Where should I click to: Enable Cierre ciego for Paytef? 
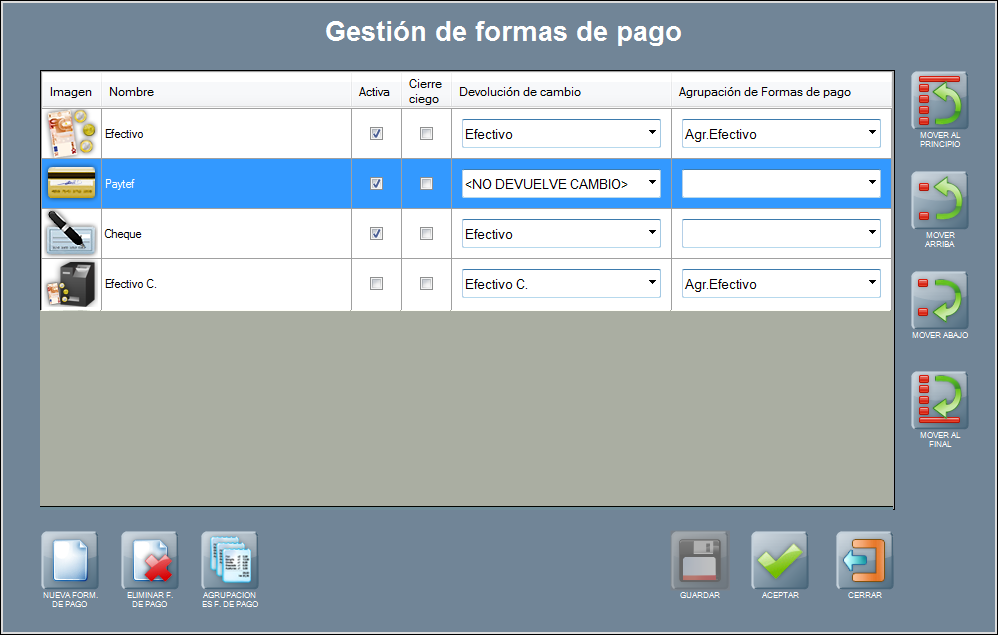(426, 184)
